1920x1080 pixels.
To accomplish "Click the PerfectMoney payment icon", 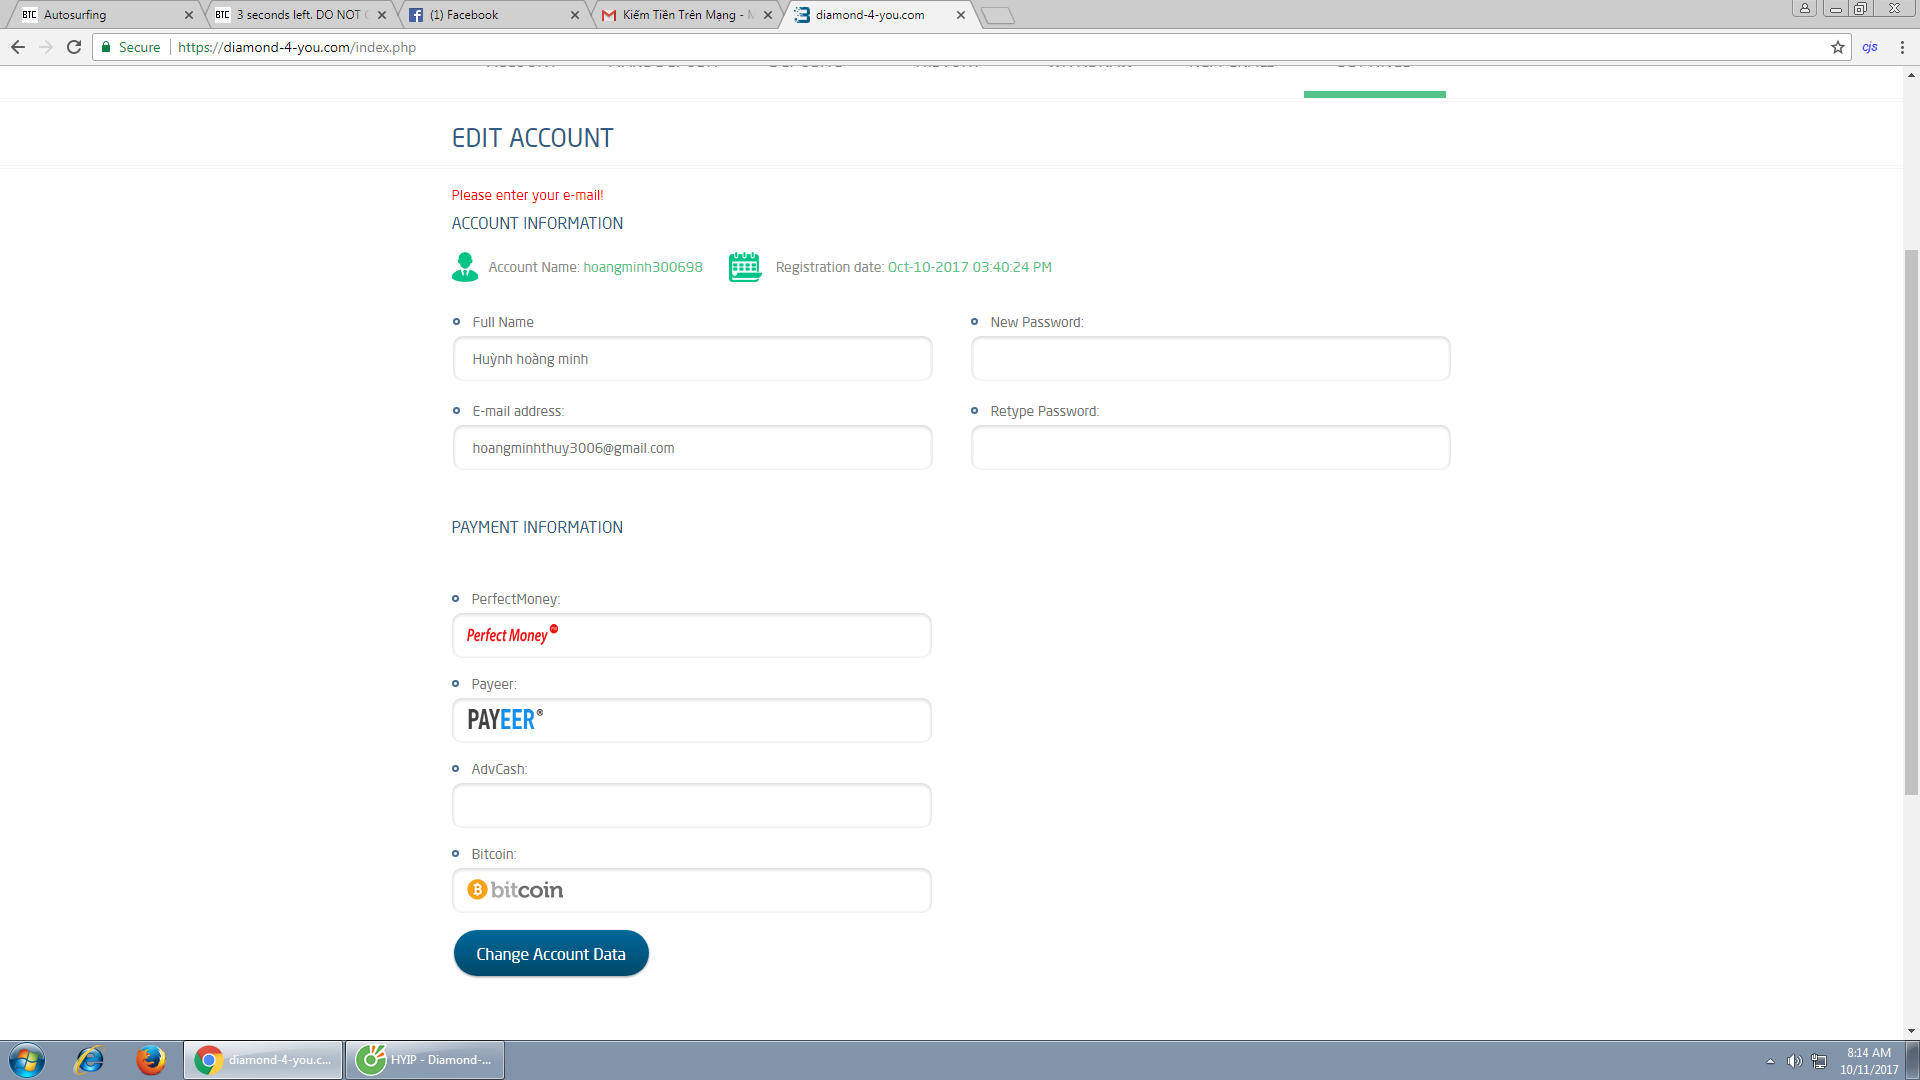I will 513,634.
